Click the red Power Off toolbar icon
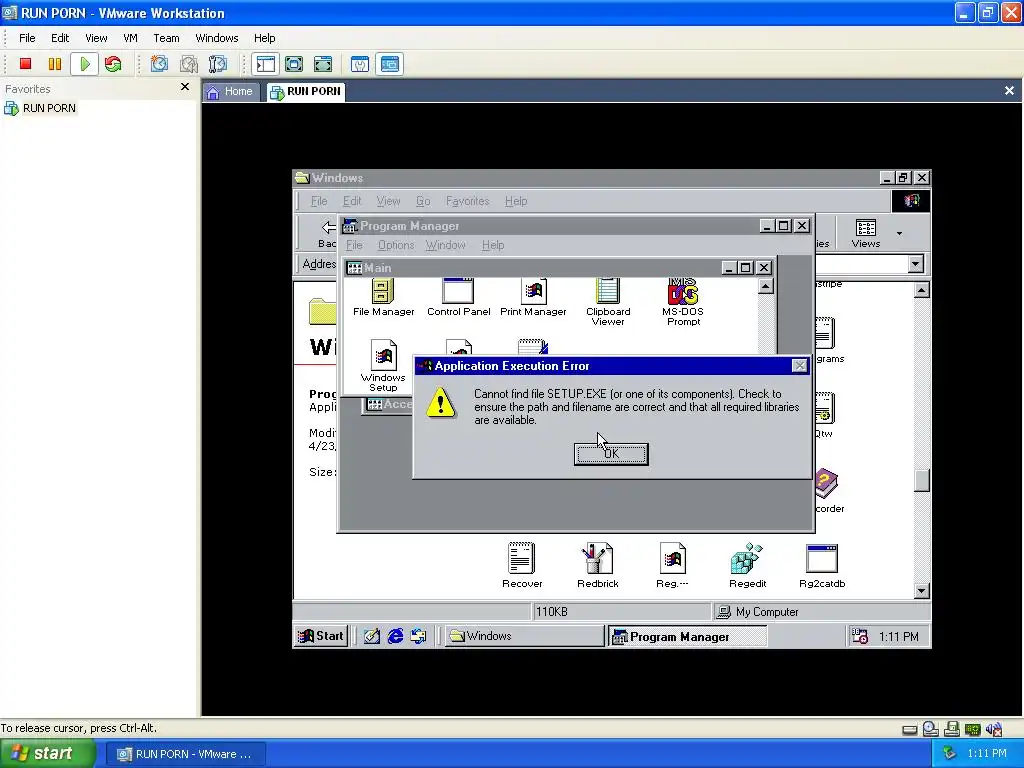 [x=25, y=64]
